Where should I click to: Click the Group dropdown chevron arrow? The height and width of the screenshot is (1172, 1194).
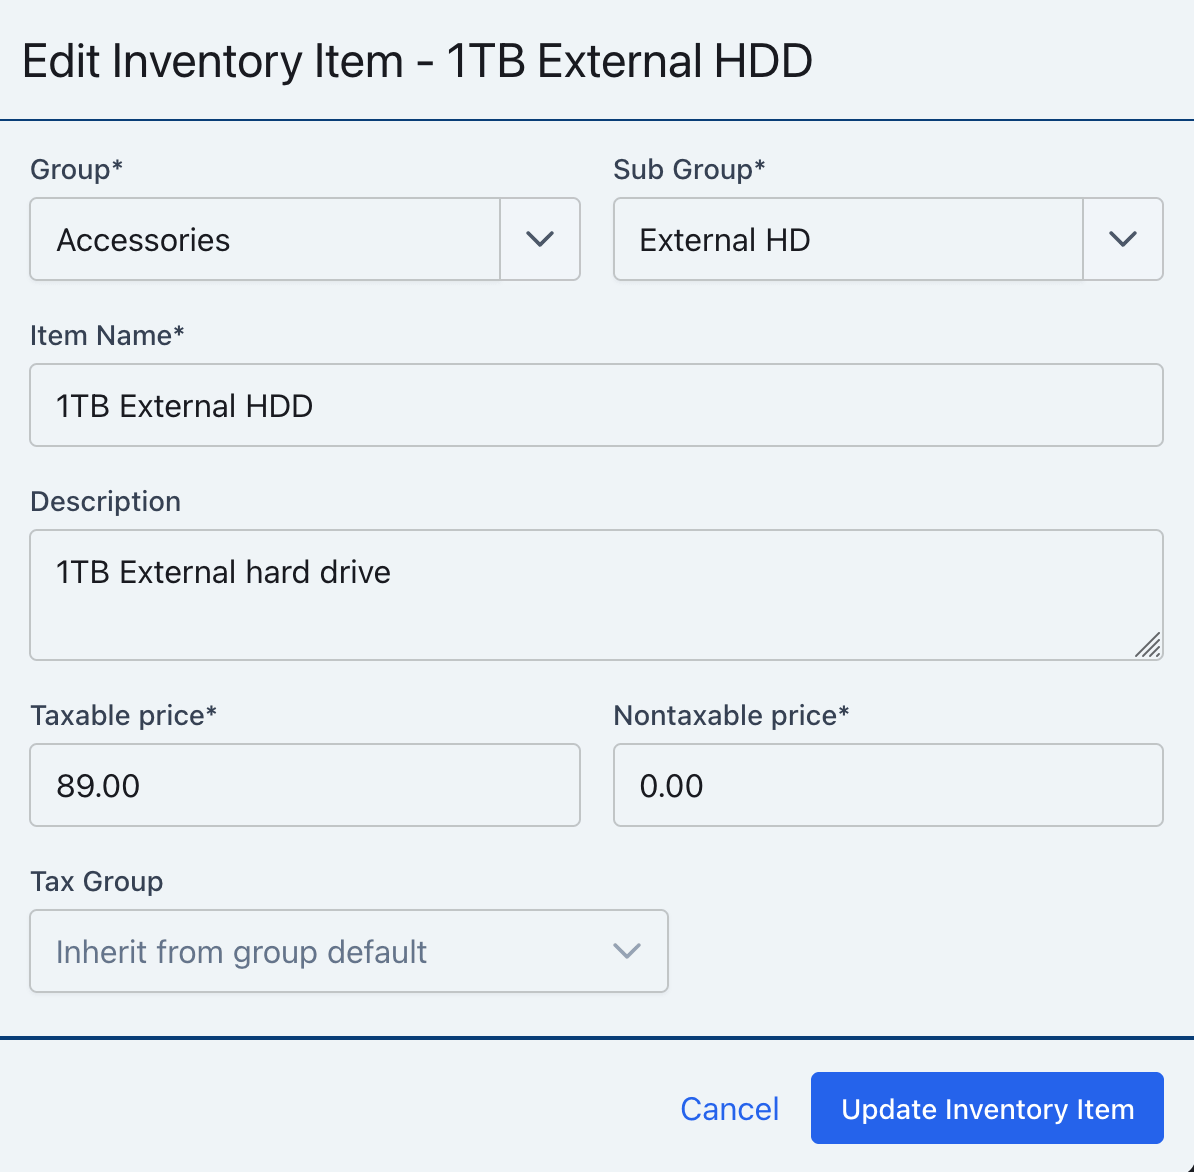pos(540,239)
